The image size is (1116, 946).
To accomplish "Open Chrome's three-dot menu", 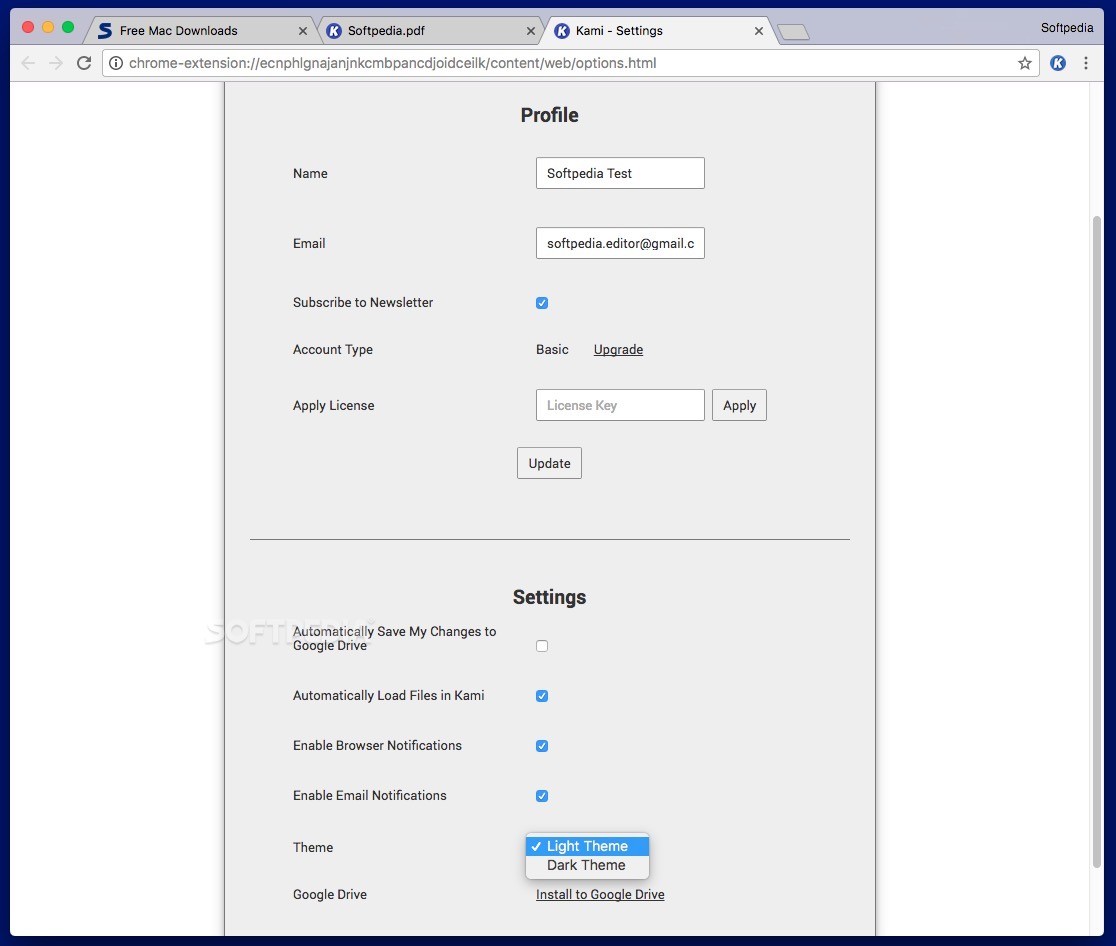I will [1087, 62].
